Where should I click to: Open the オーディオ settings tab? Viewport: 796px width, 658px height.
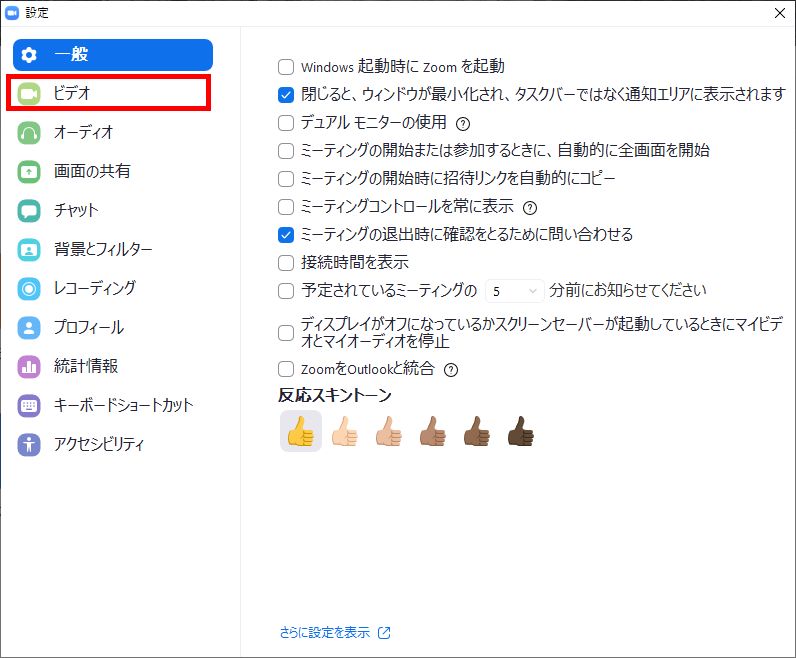click(x=113, y=133)
